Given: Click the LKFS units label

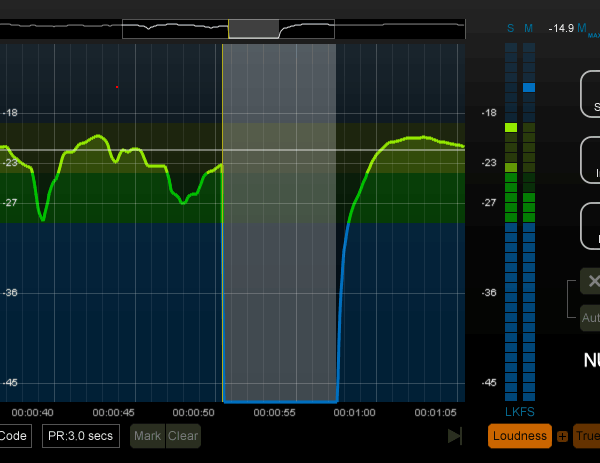Looking at the screenshot, I should click(520, 413).
